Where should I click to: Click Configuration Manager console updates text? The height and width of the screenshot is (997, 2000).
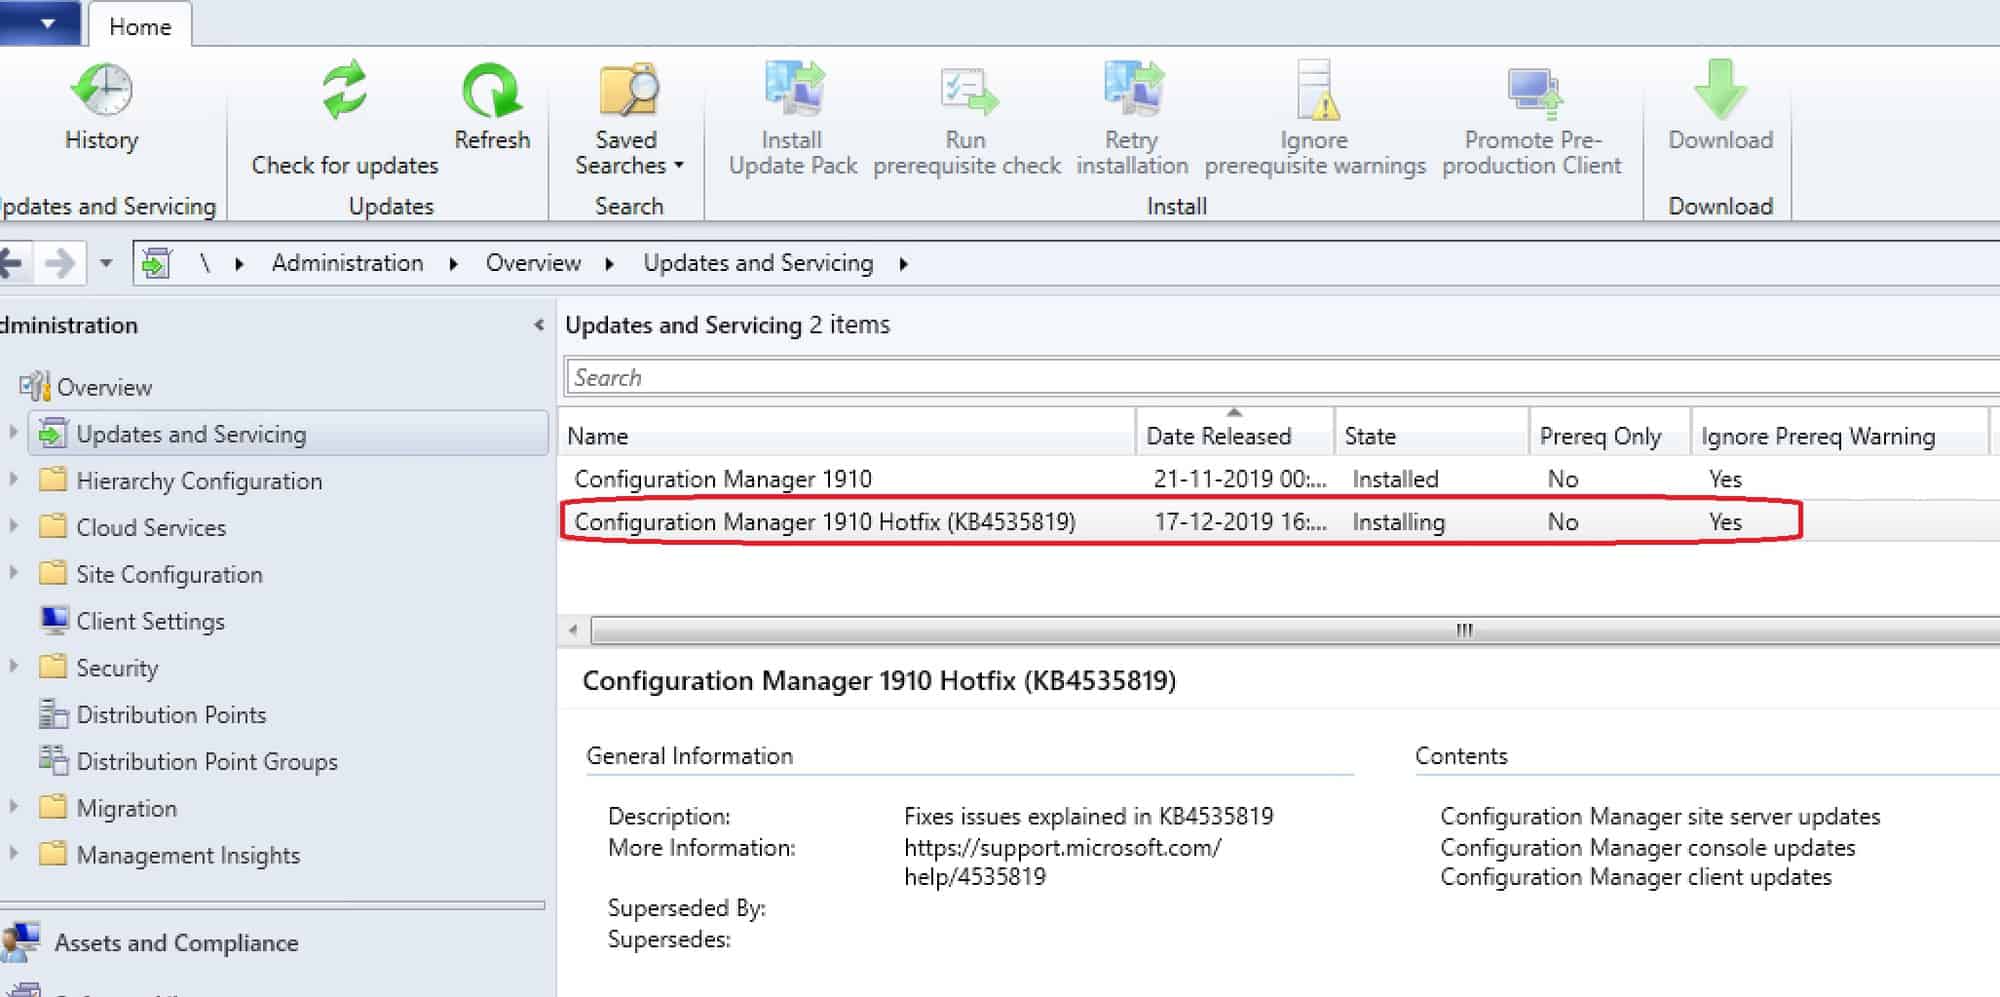pos(1647,847)
